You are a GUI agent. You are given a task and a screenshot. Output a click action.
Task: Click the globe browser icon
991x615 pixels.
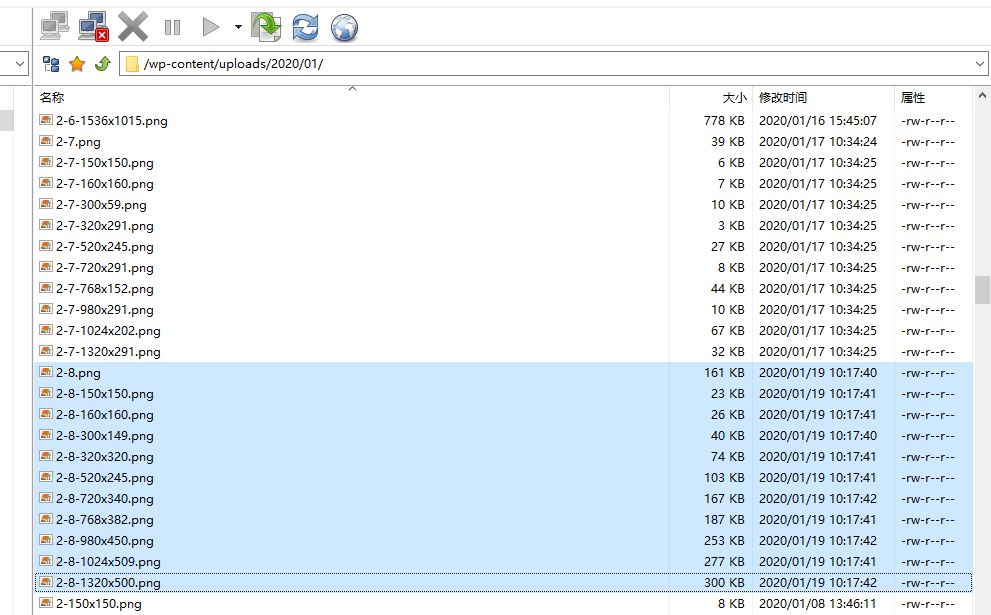(344, 27)
